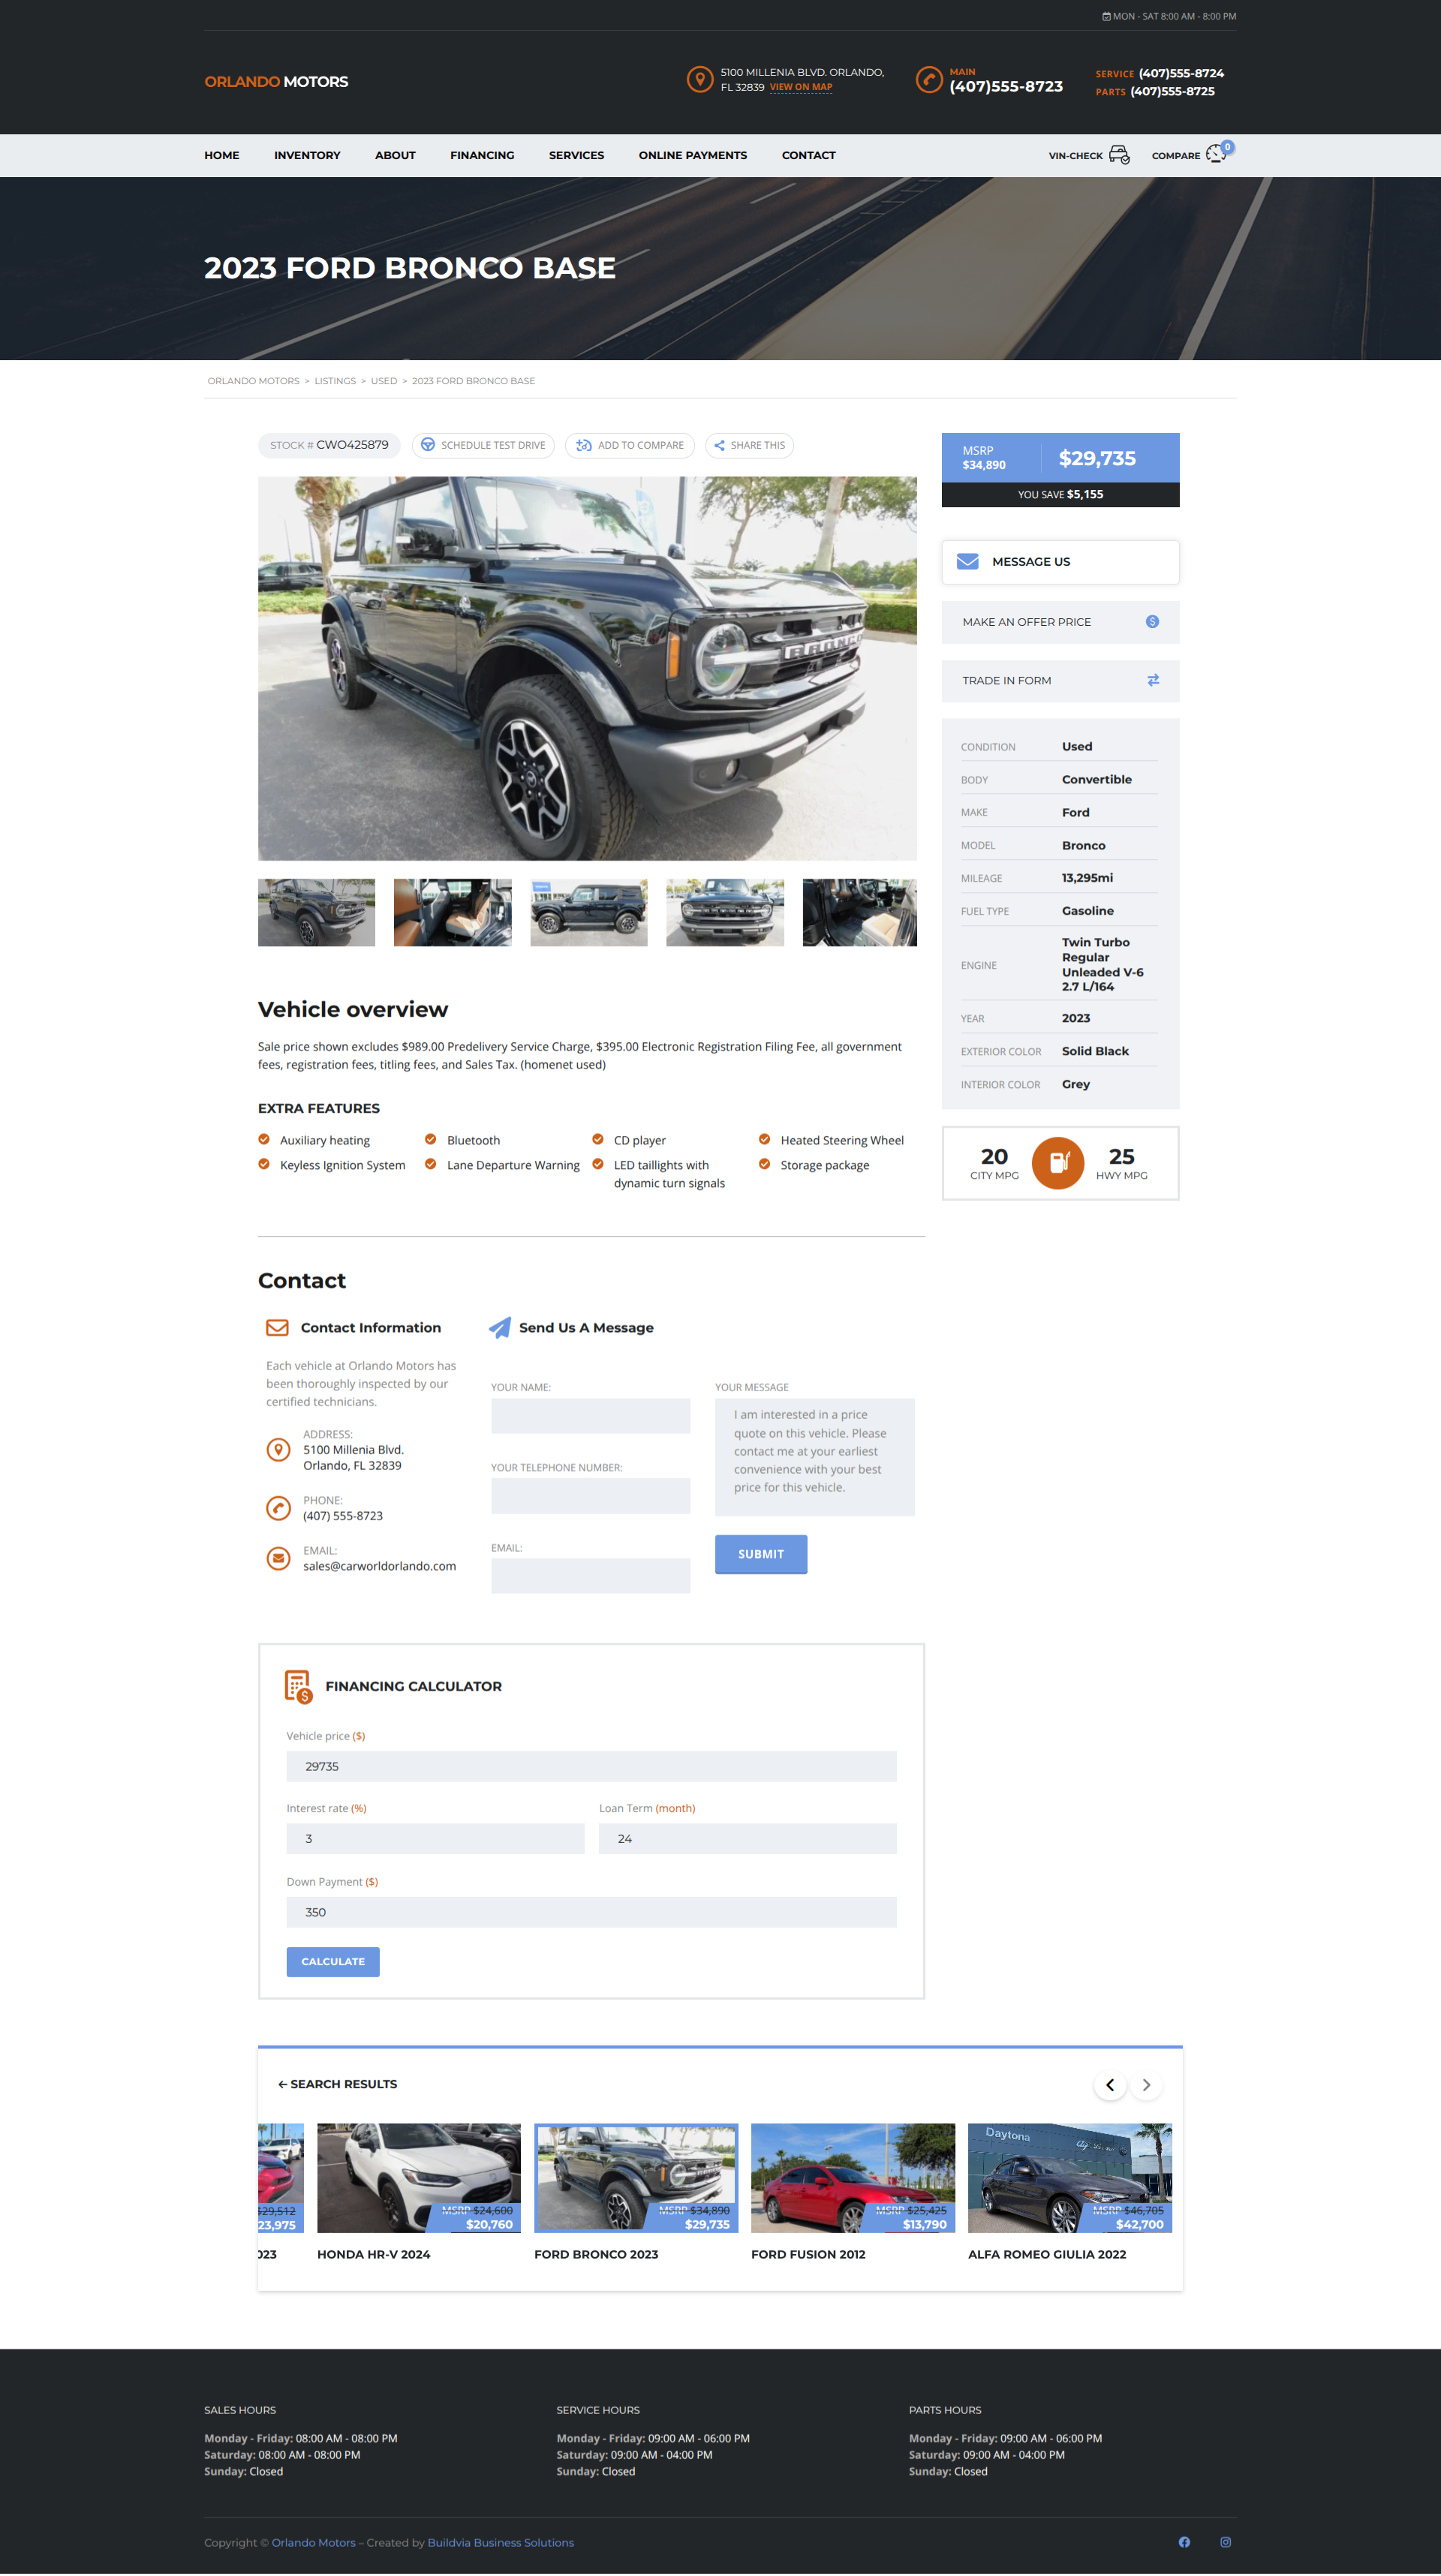Click the location pin icon in header

tap(700, 79)
